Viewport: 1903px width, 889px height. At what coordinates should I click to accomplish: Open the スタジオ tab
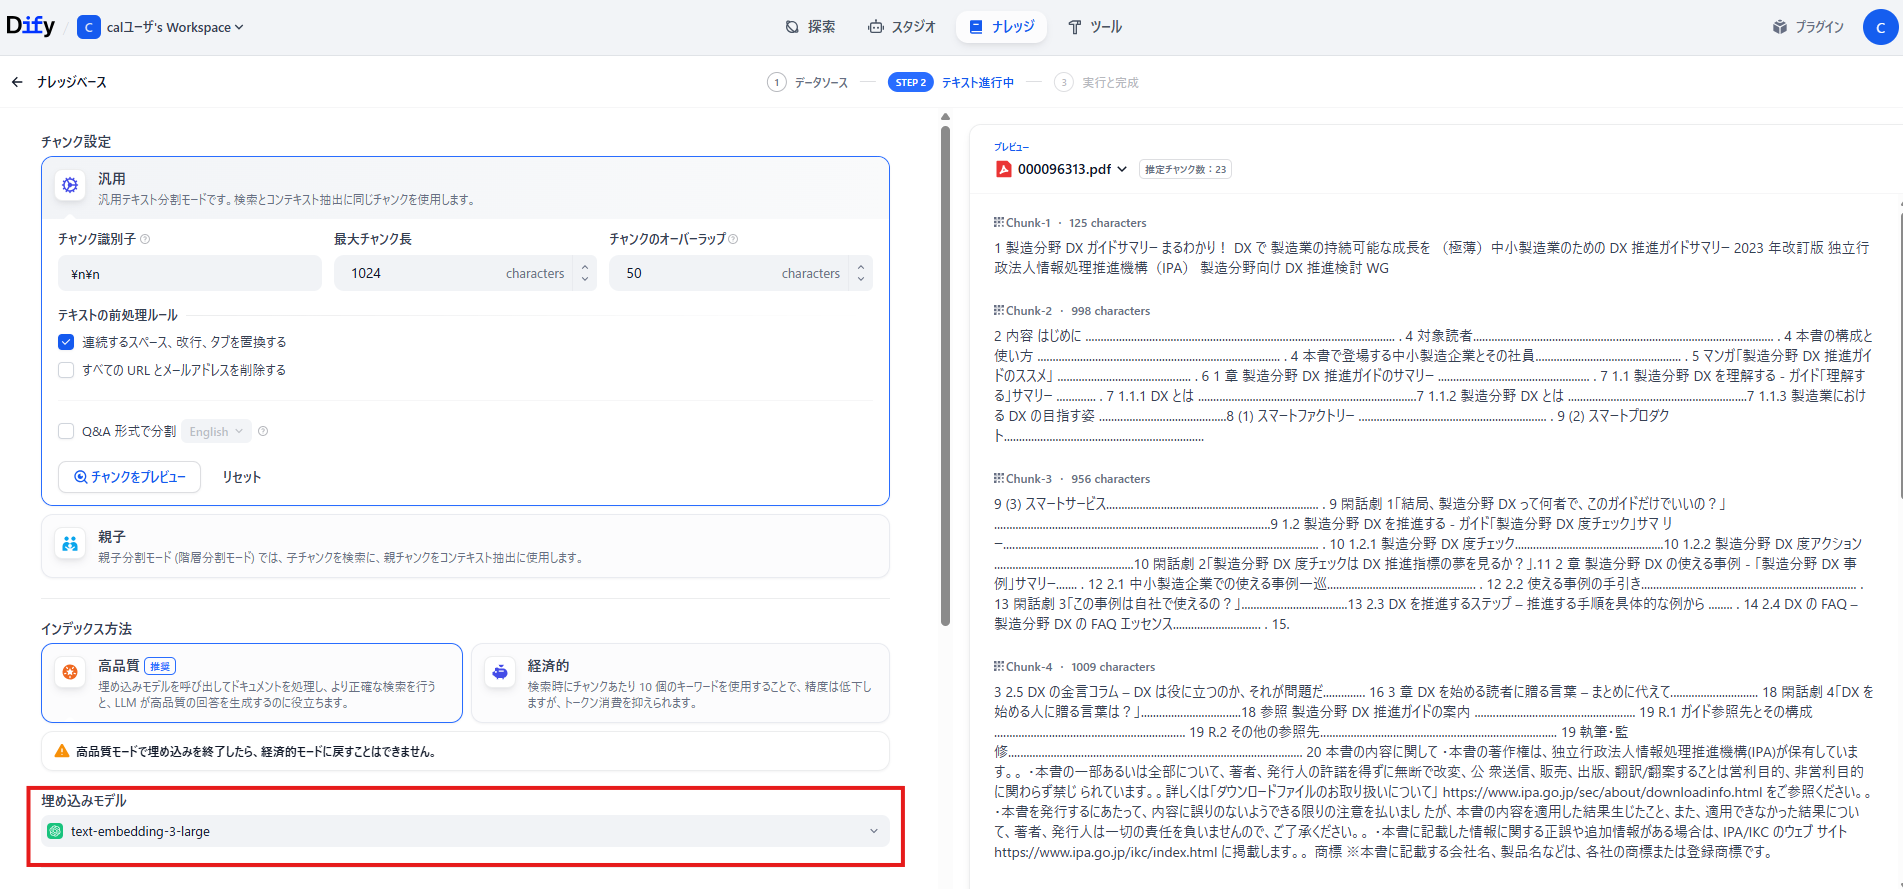tap(902, 27)
